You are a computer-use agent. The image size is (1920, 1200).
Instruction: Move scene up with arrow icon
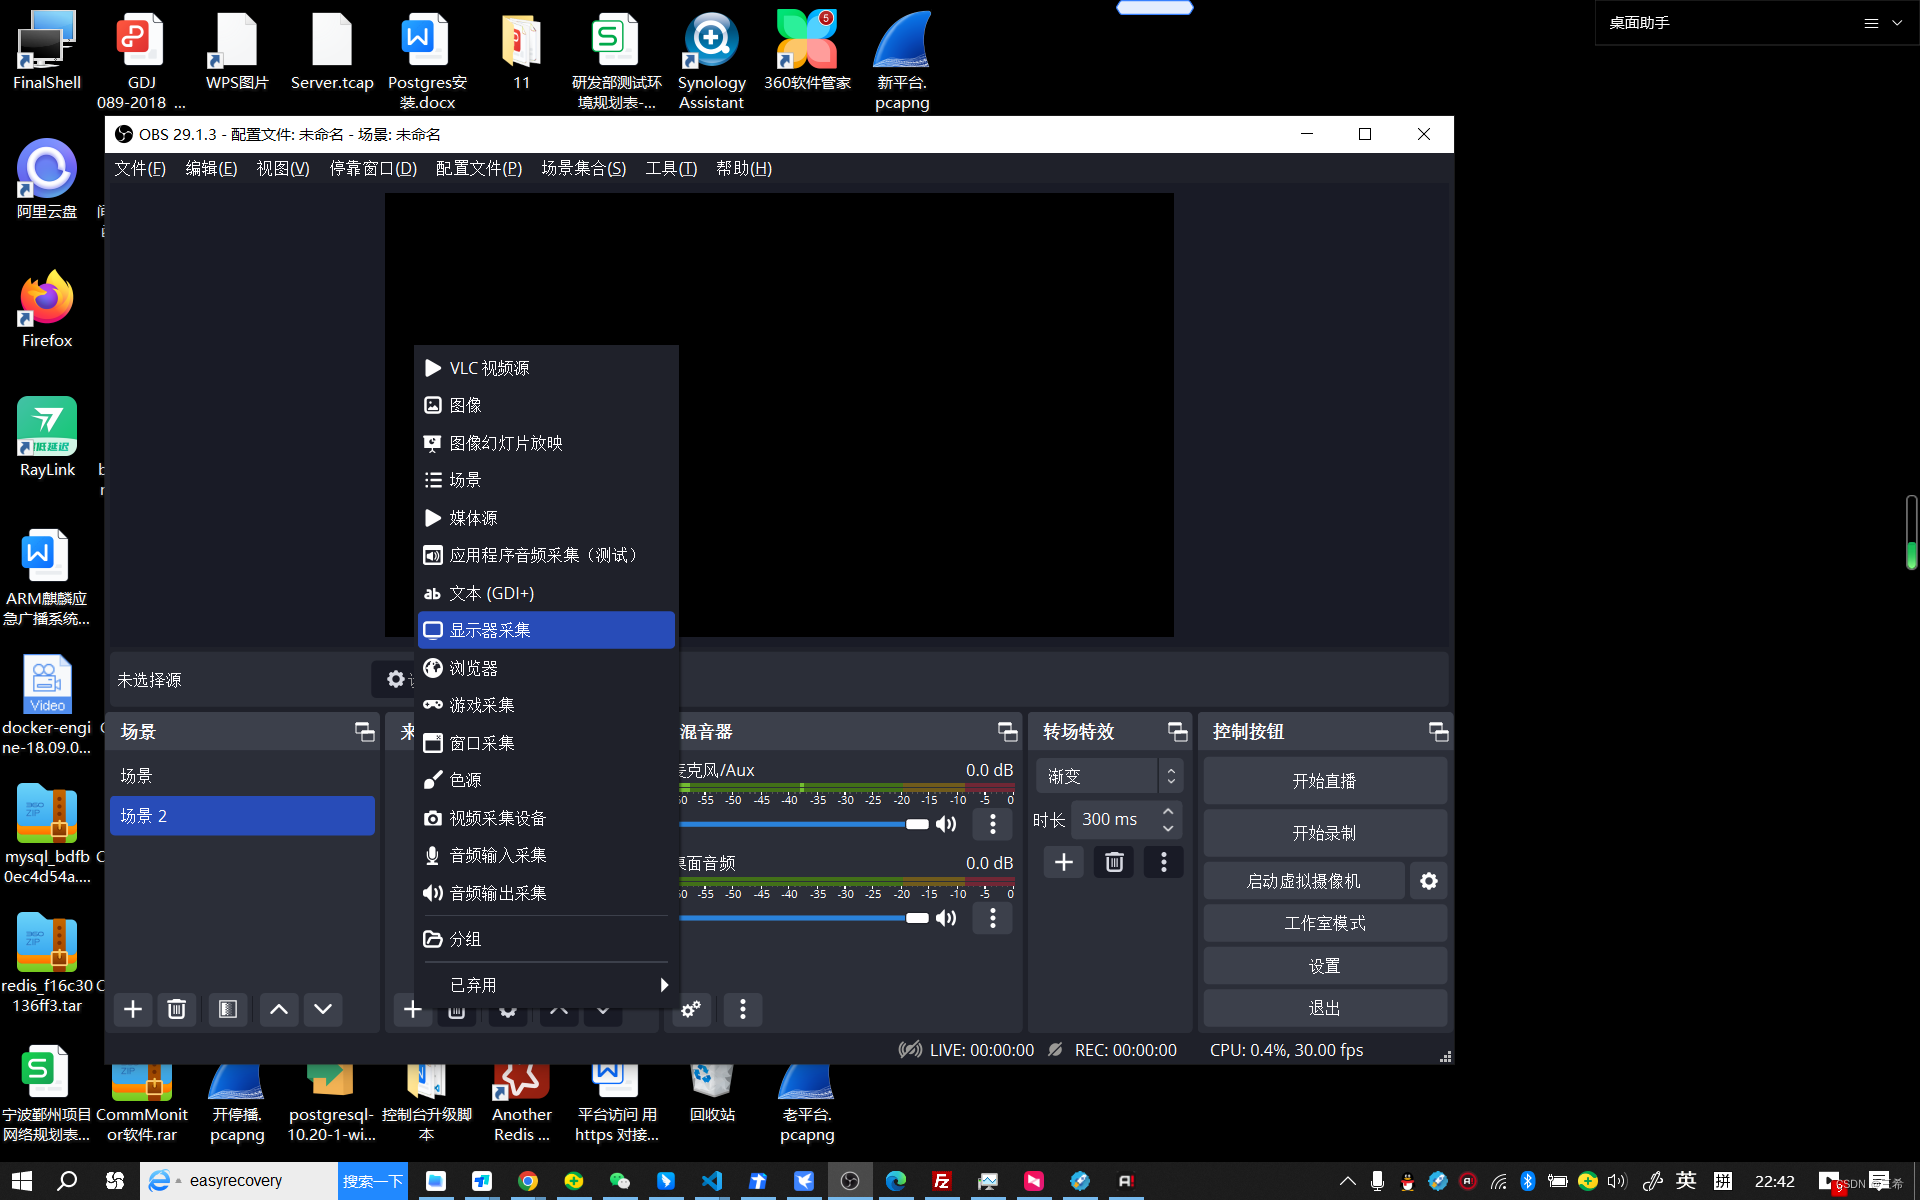point(279,1009)
